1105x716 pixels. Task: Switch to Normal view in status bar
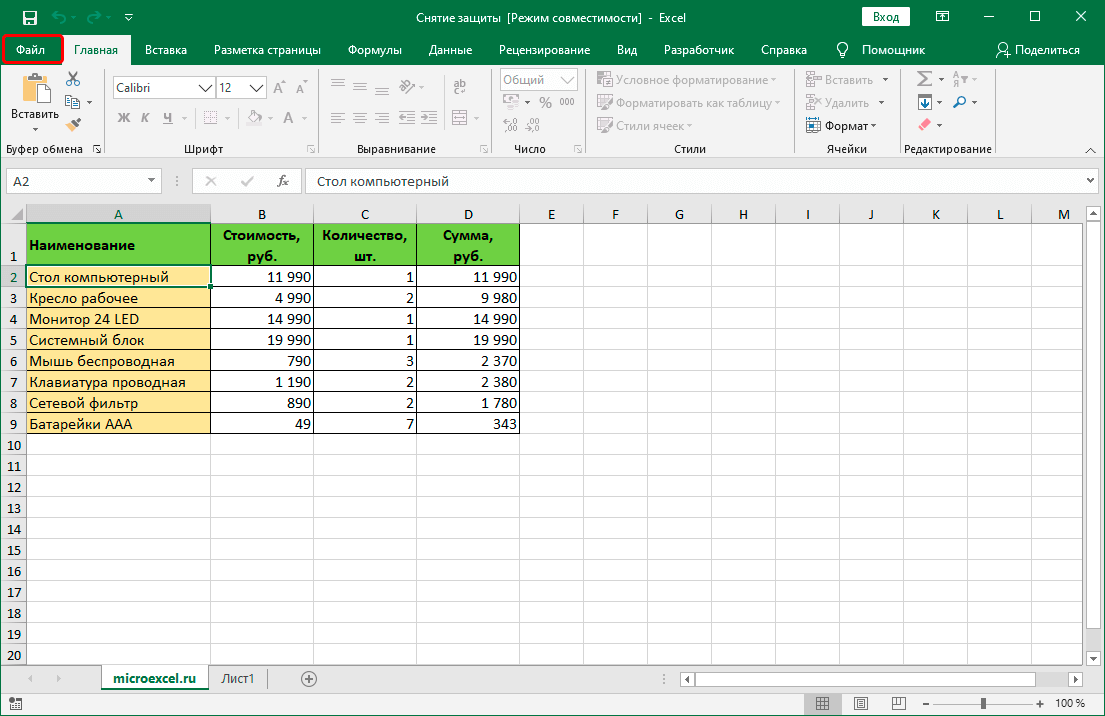[822, 703]
